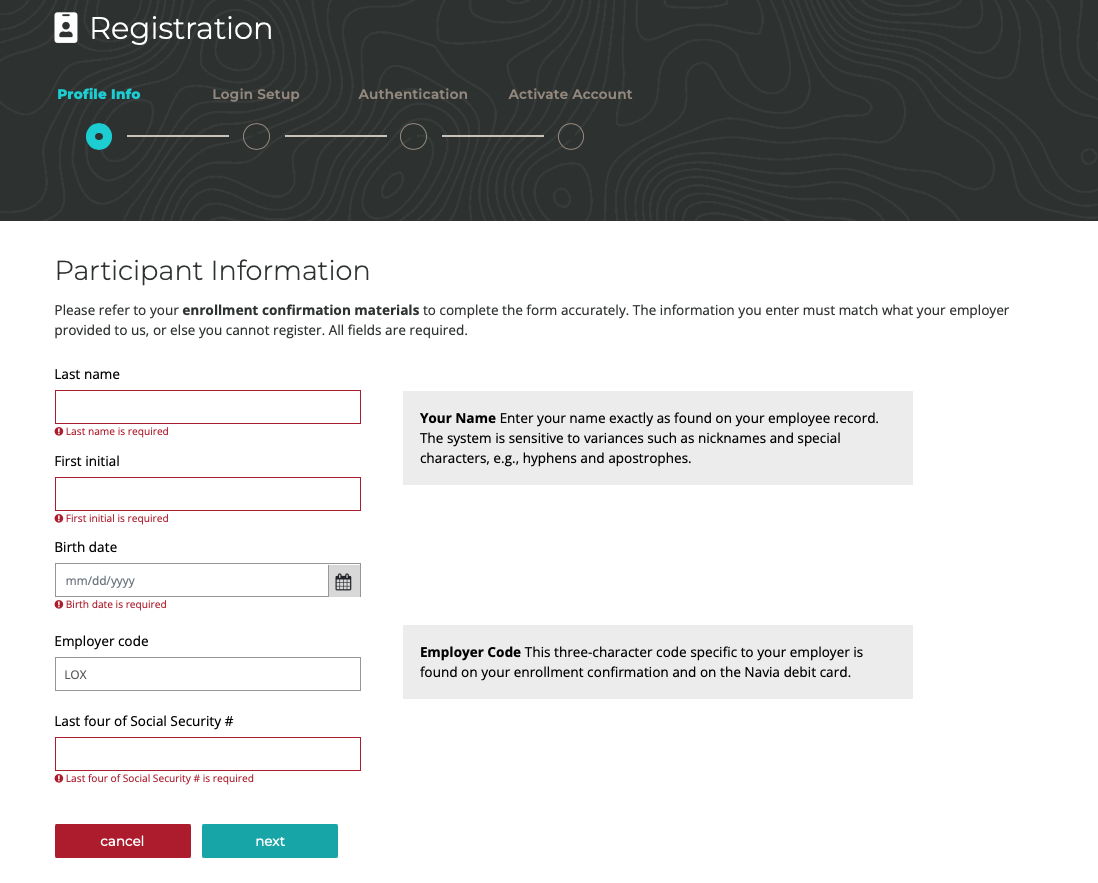Click the Social Security error warning icon
The image size is (1098, 883).
pos(59,779)
